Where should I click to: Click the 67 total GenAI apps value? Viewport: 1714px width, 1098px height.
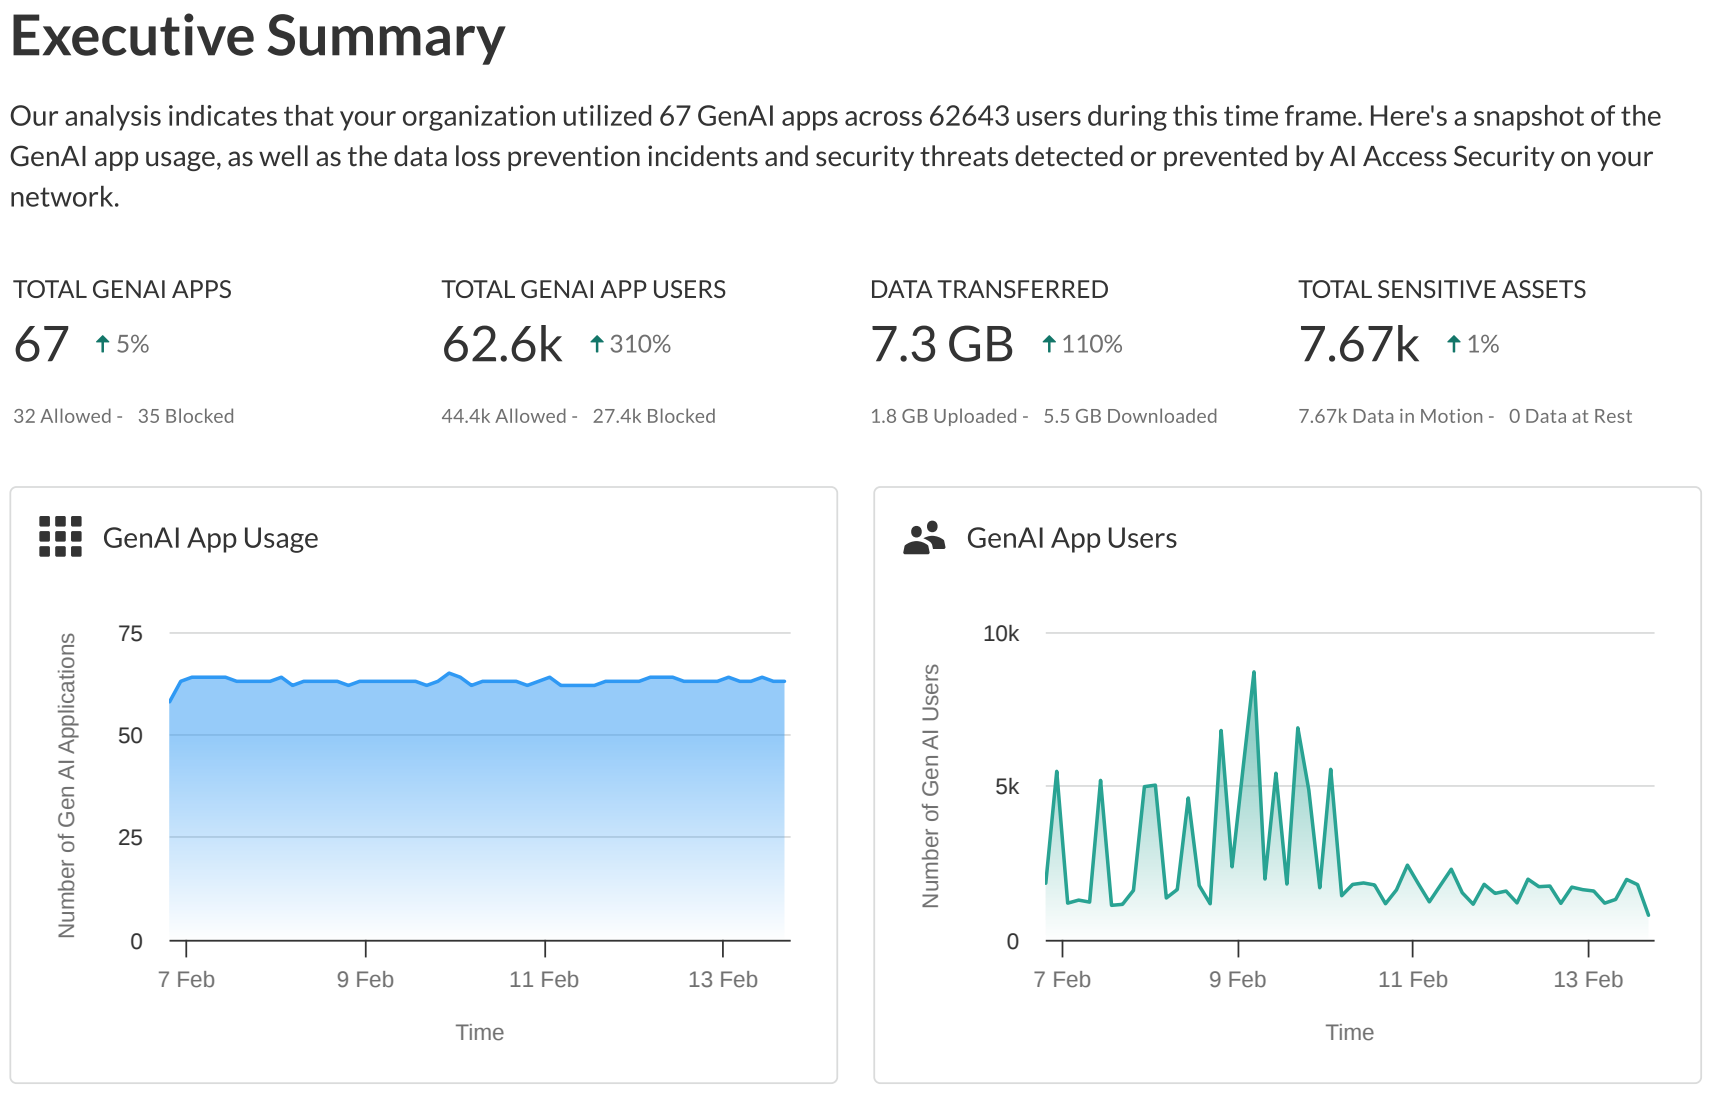pos(41,345)
